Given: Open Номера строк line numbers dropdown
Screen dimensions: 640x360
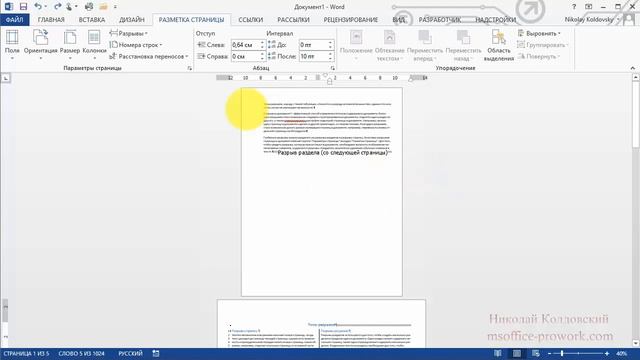Looking at the screenshot, I should coord(136,45).
